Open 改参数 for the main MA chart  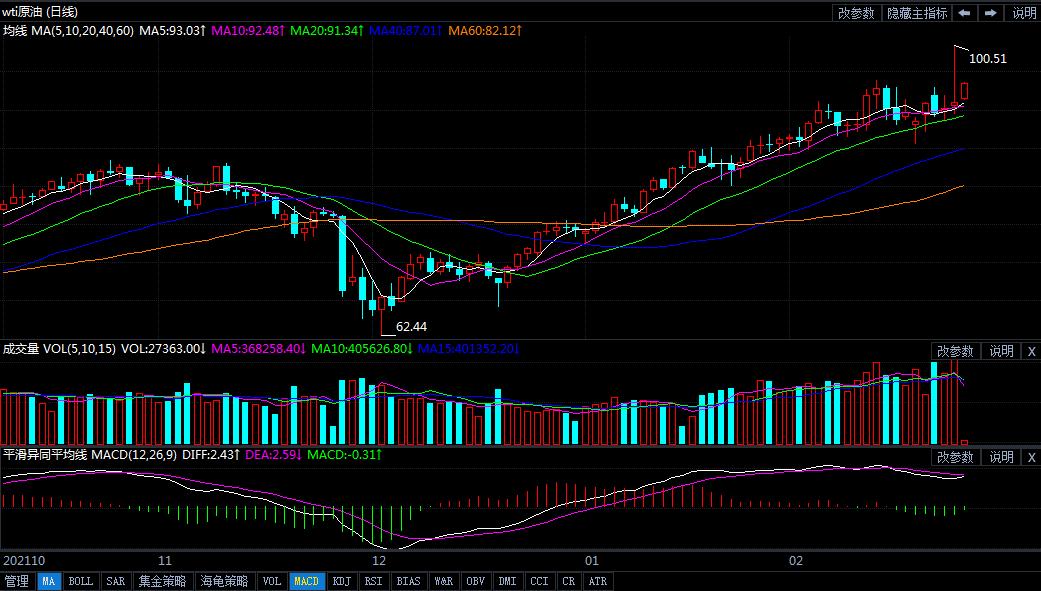tap(856, 13)
